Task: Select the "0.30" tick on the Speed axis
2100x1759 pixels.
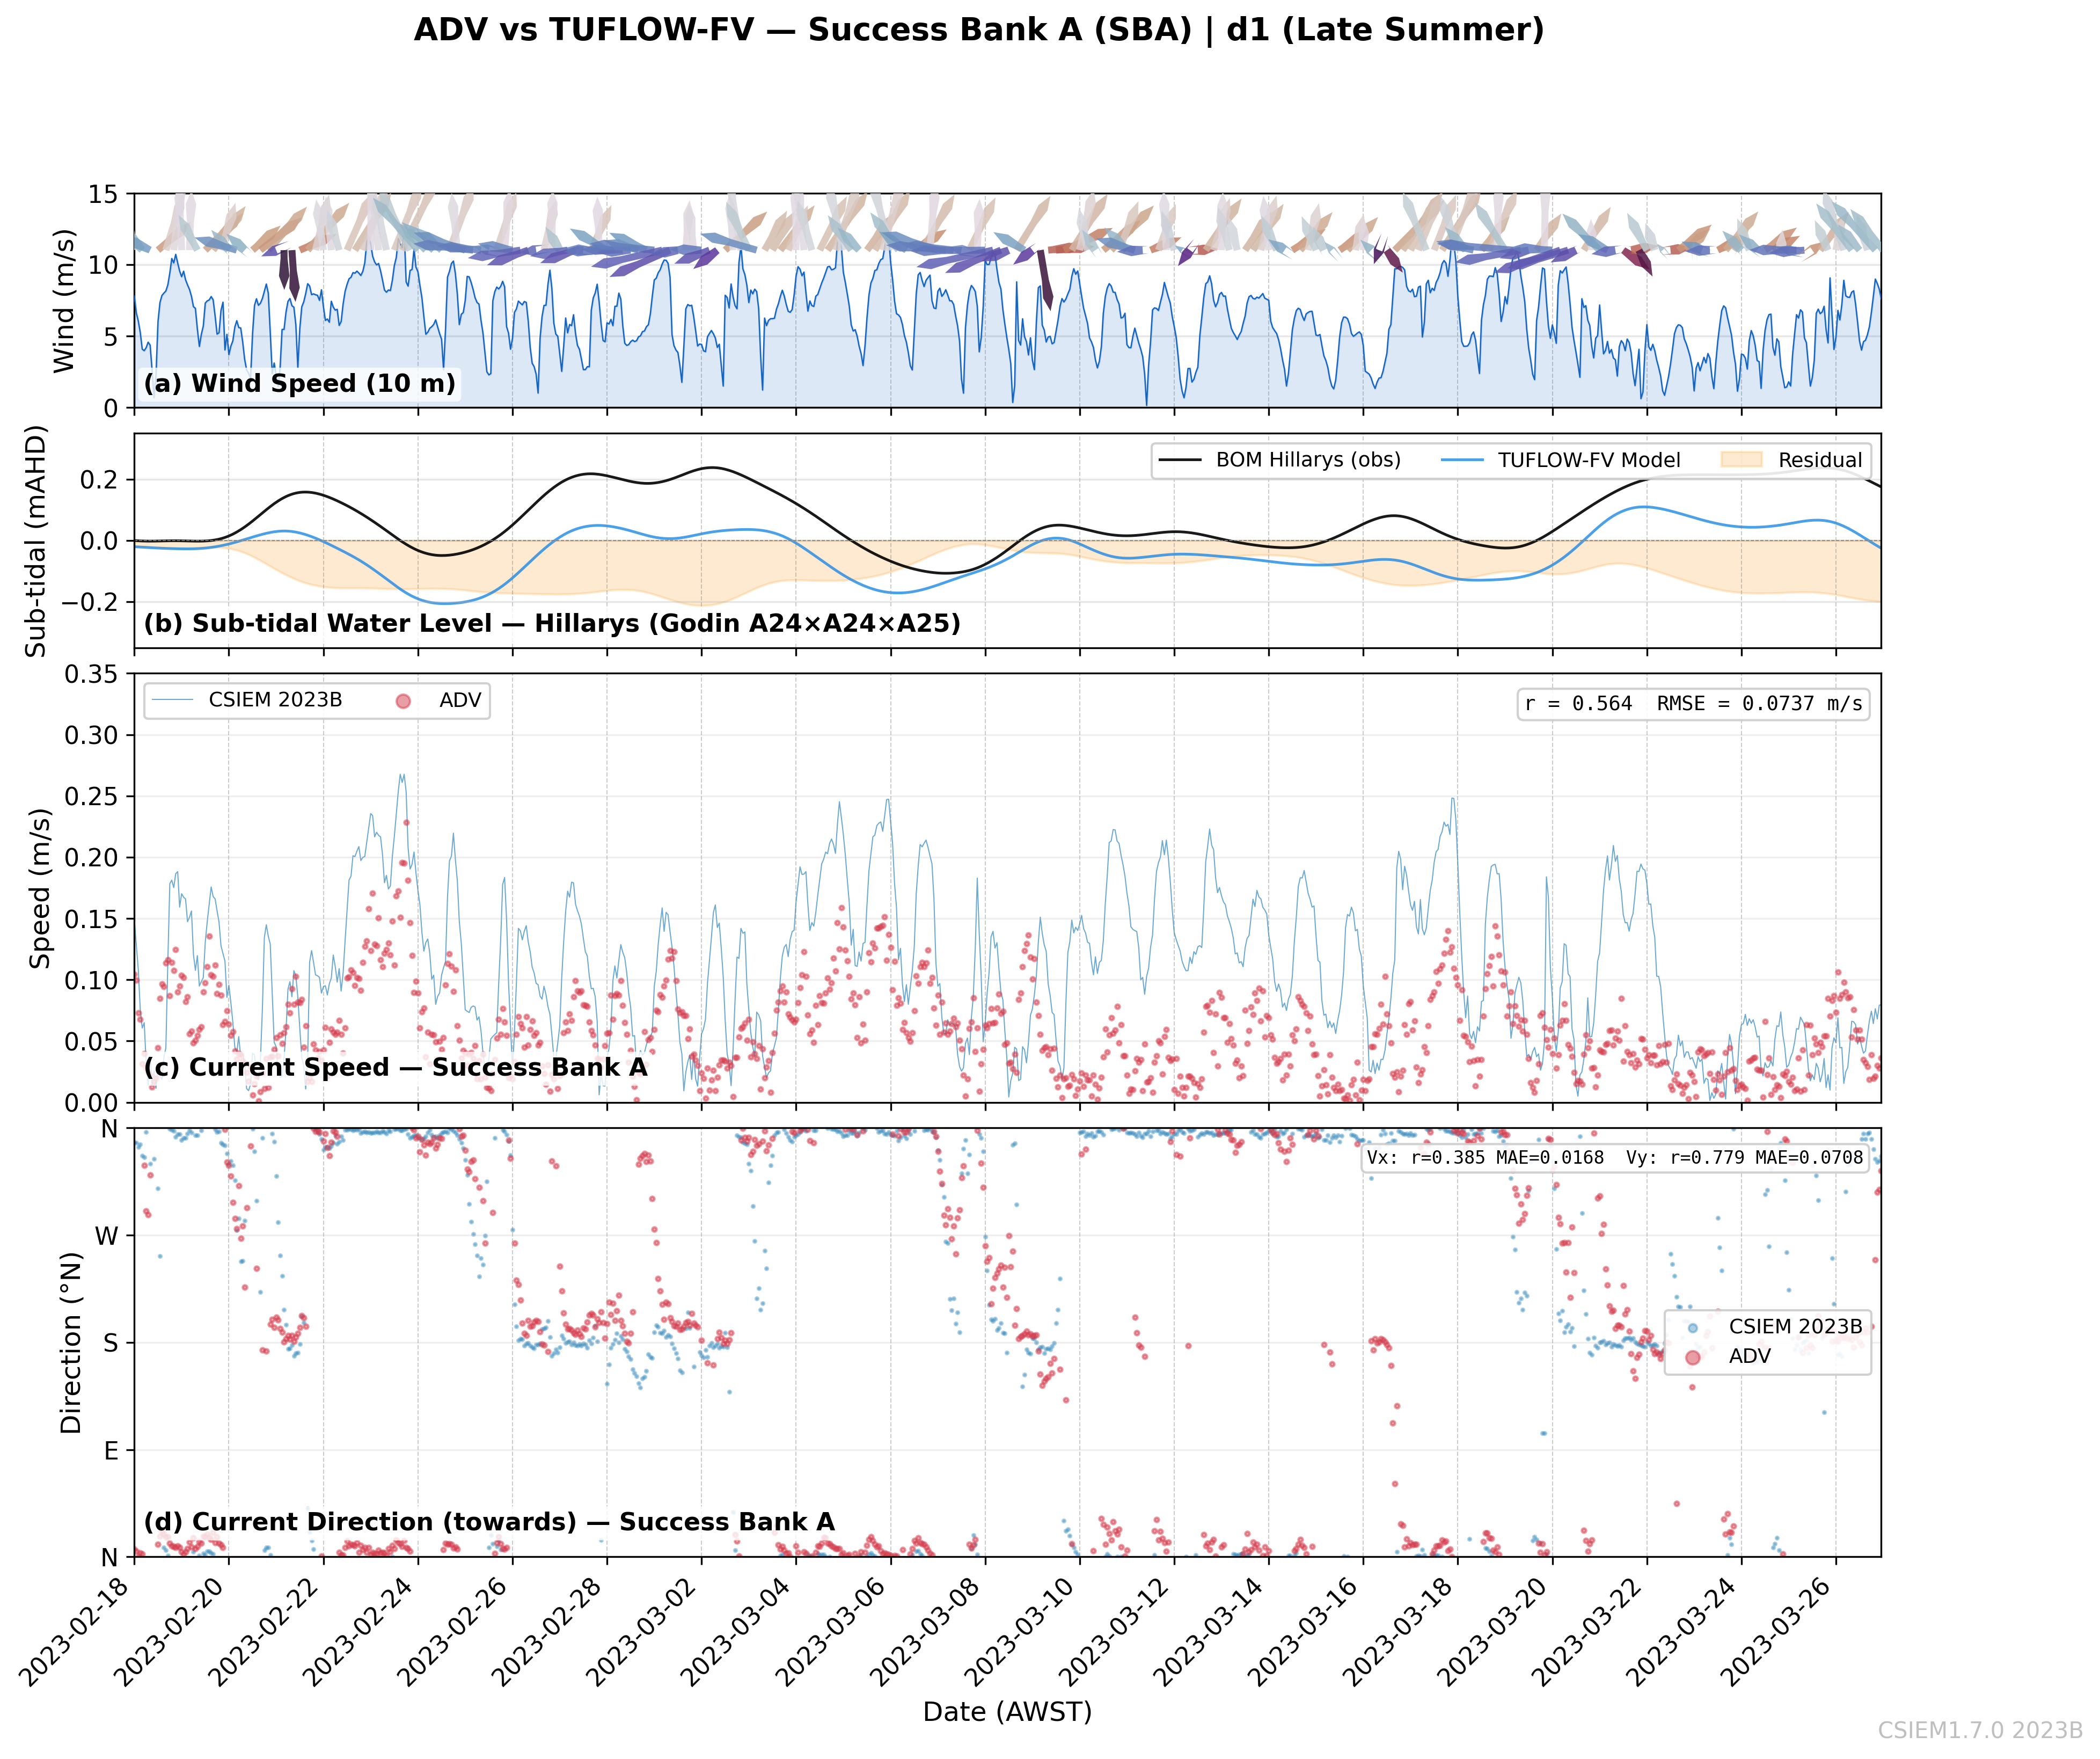Action: pos(92,735)
